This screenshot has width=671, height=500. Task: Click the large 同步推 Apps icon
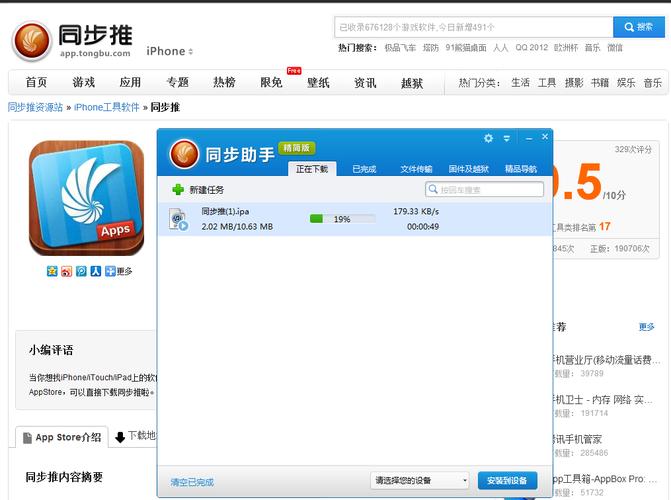tap(86, 198)
